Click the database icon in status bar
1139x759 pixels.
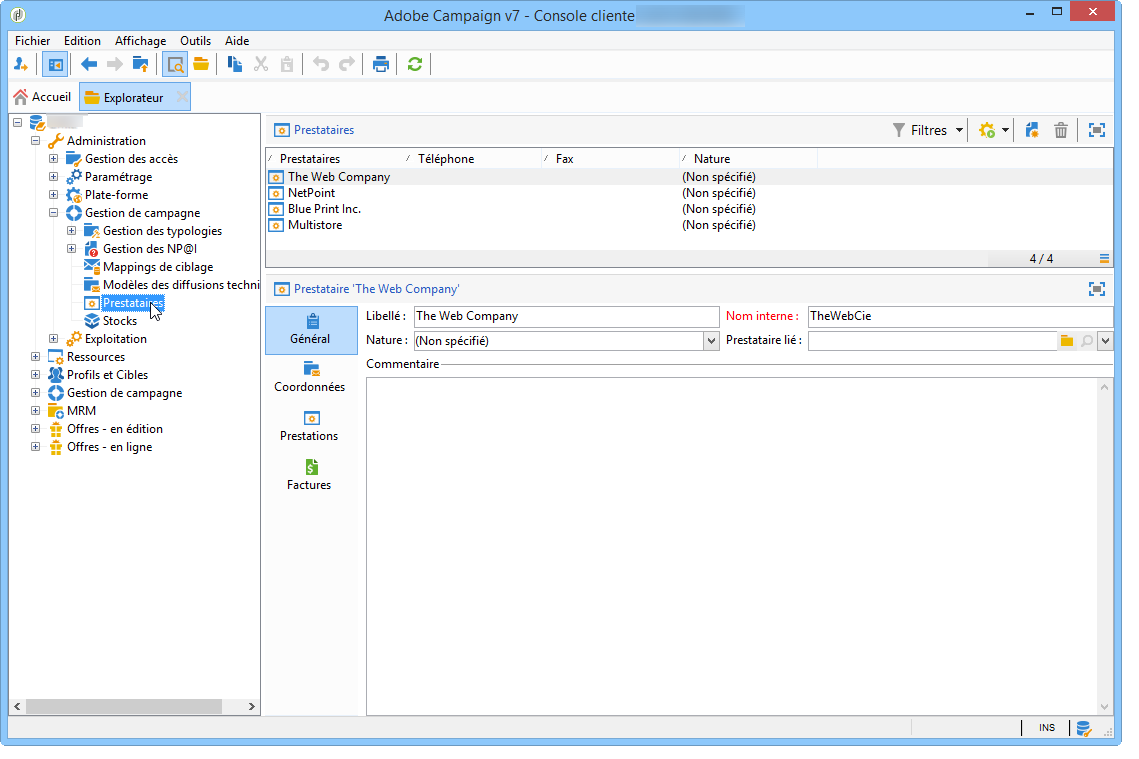tap(1084, 728)
